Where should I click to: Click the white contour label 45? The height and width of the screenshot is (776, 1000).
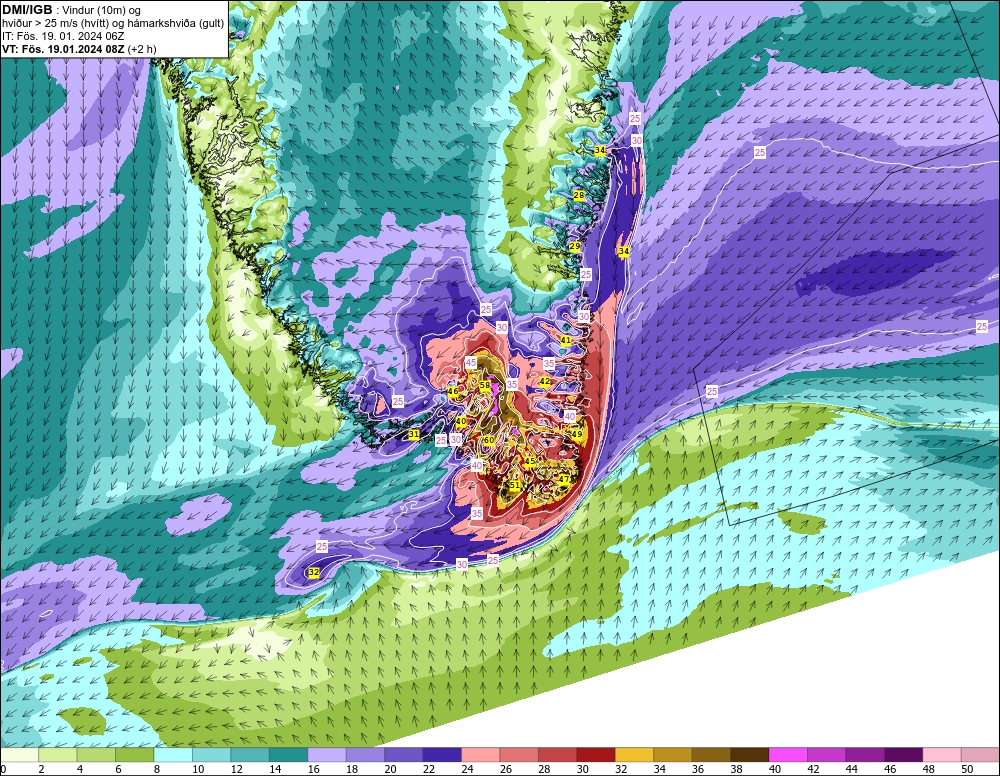(471, 363)
